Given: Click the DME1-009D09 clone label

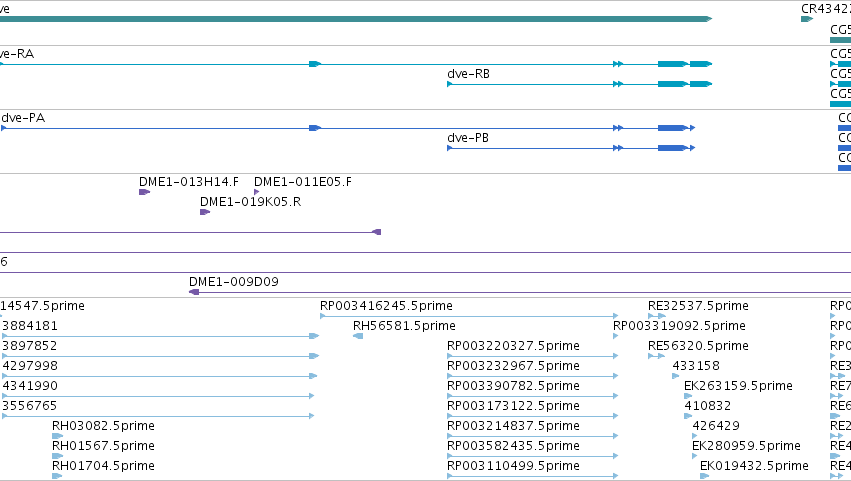Looking at the screenshot, I should click(x=233, y=282).
